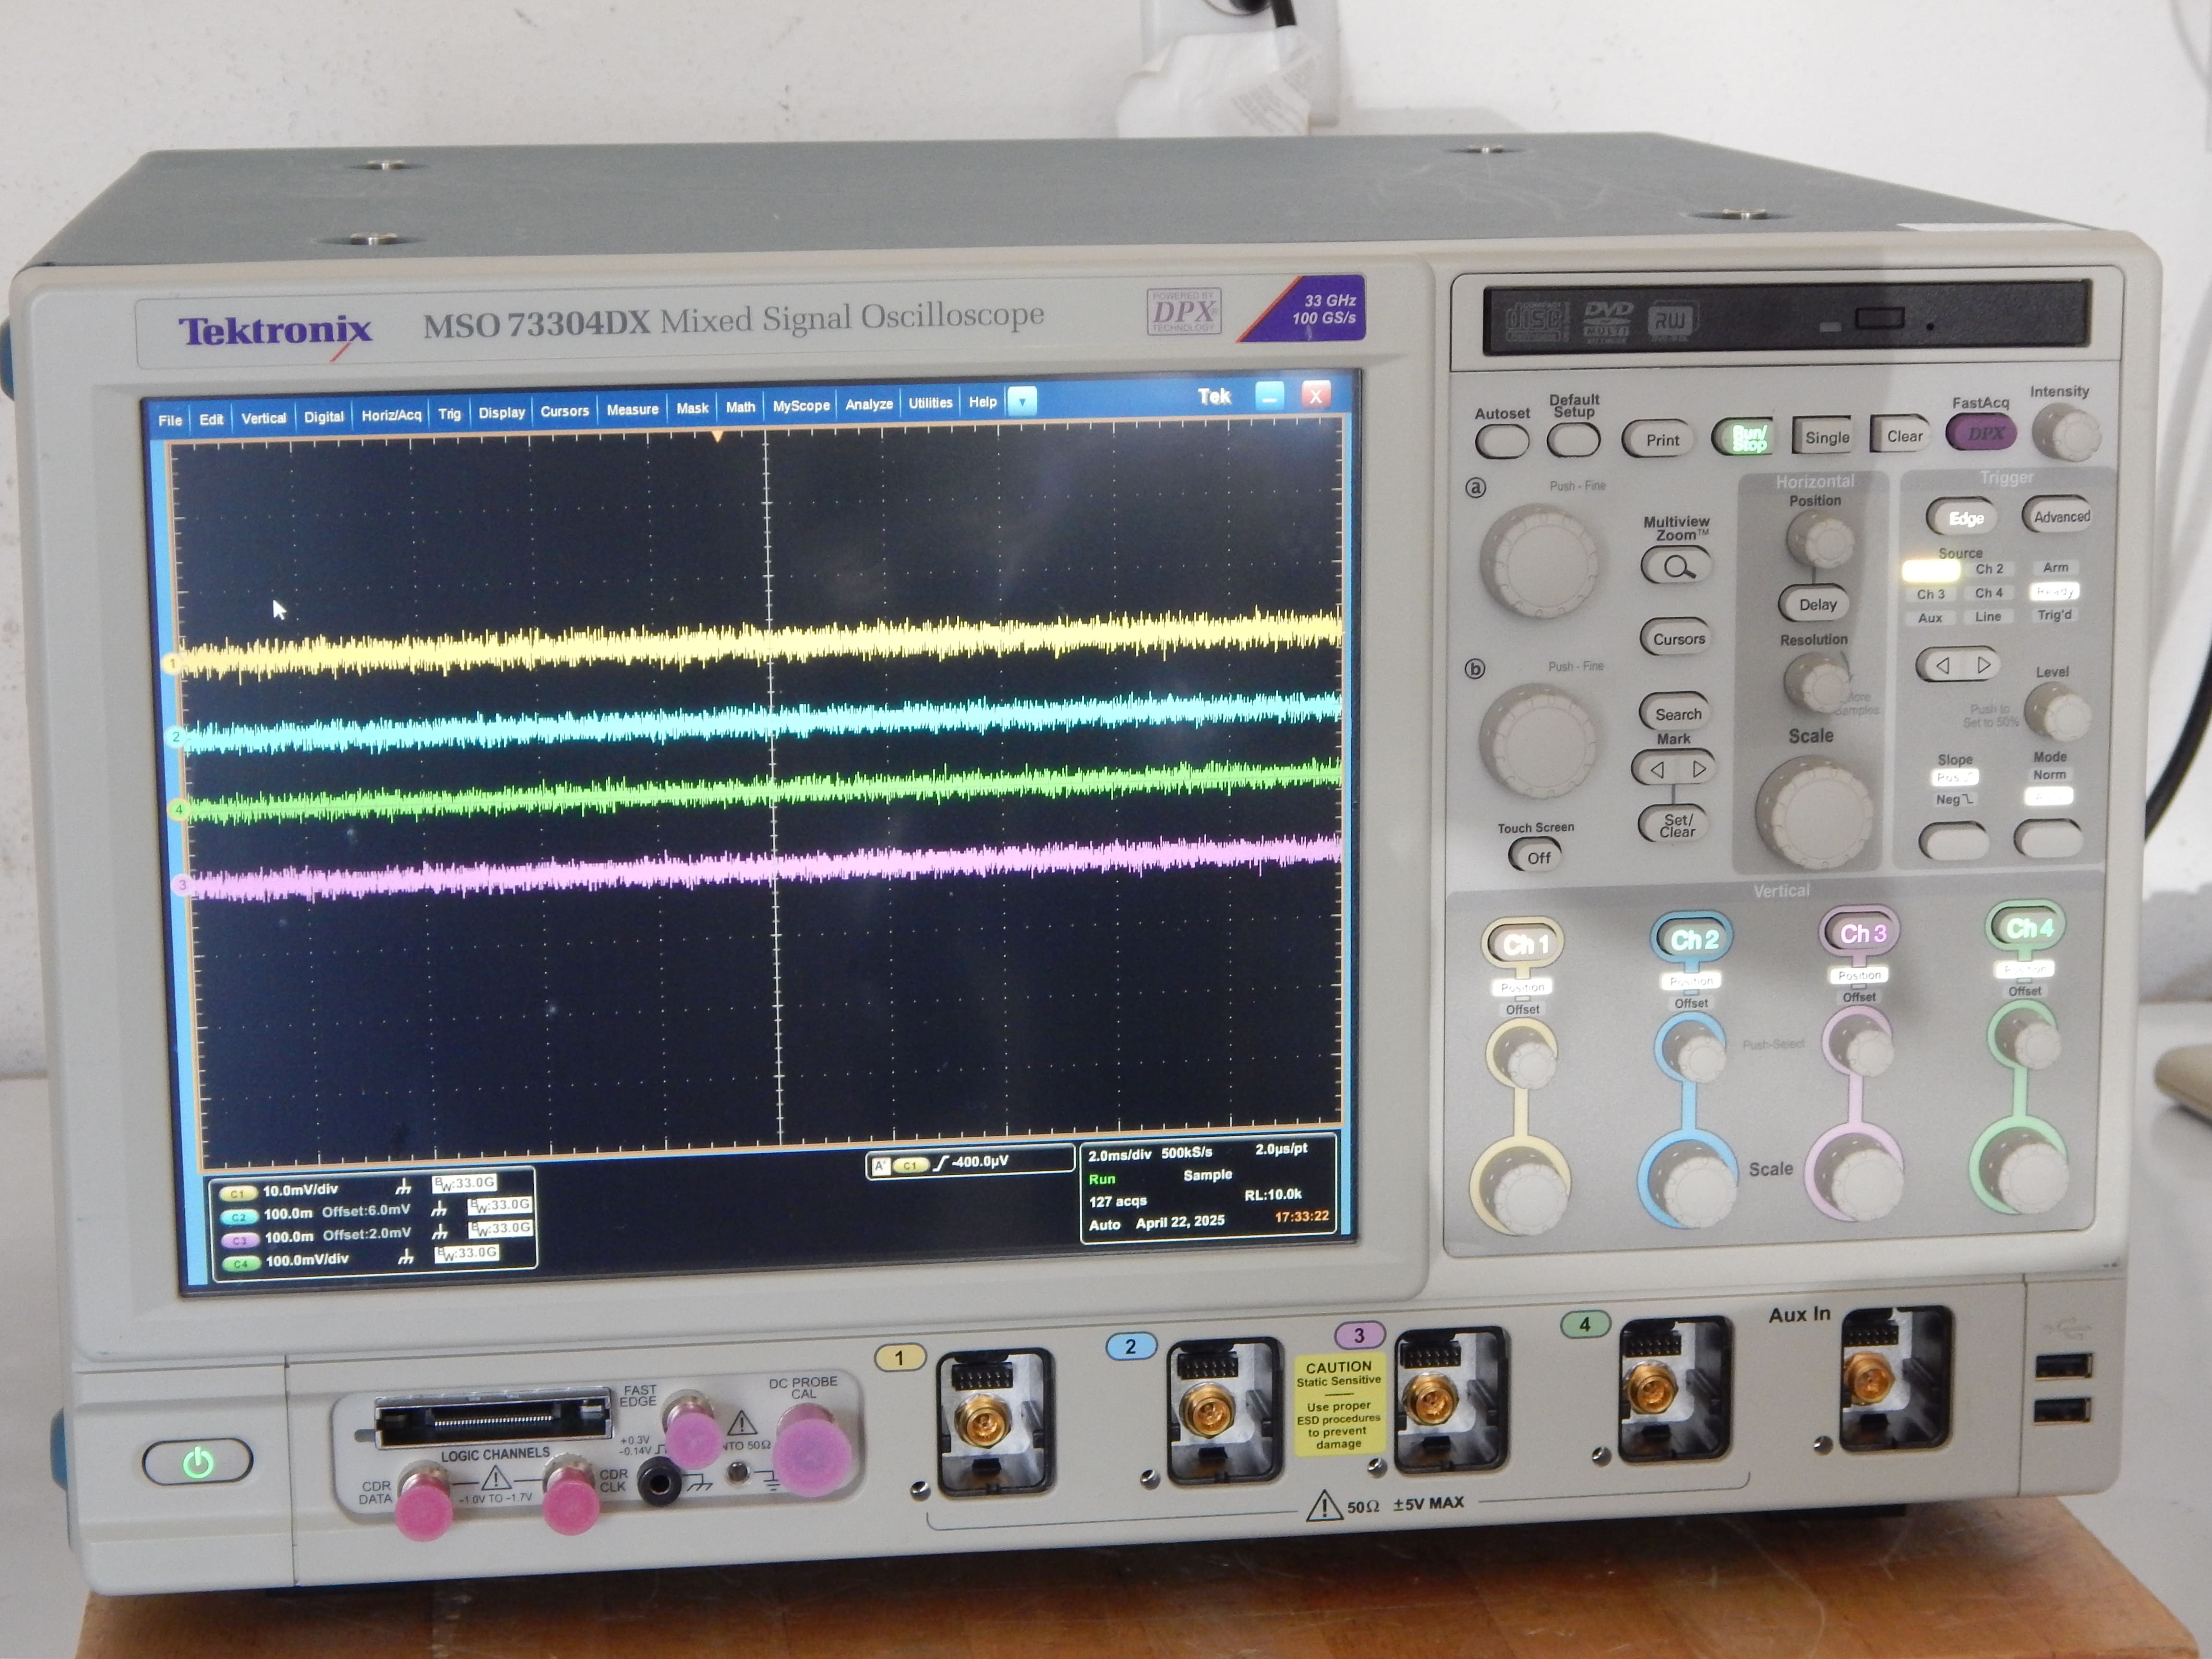Click the BW:33.0G bandwidth badge for channel C2
The image size is (2212, 1659).
501,1206
